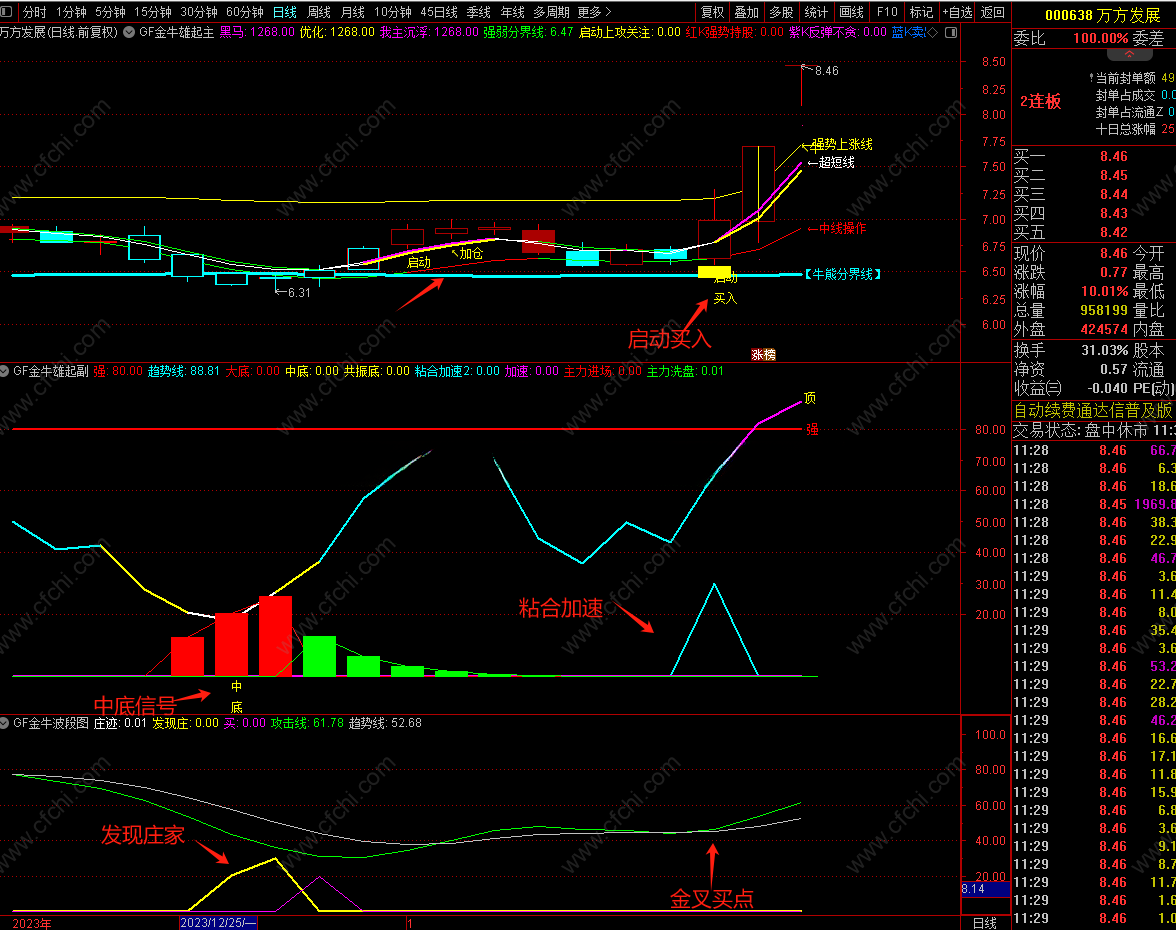Click the 净资 0.57 value
1176x930 pixels.
point(1114,369)
